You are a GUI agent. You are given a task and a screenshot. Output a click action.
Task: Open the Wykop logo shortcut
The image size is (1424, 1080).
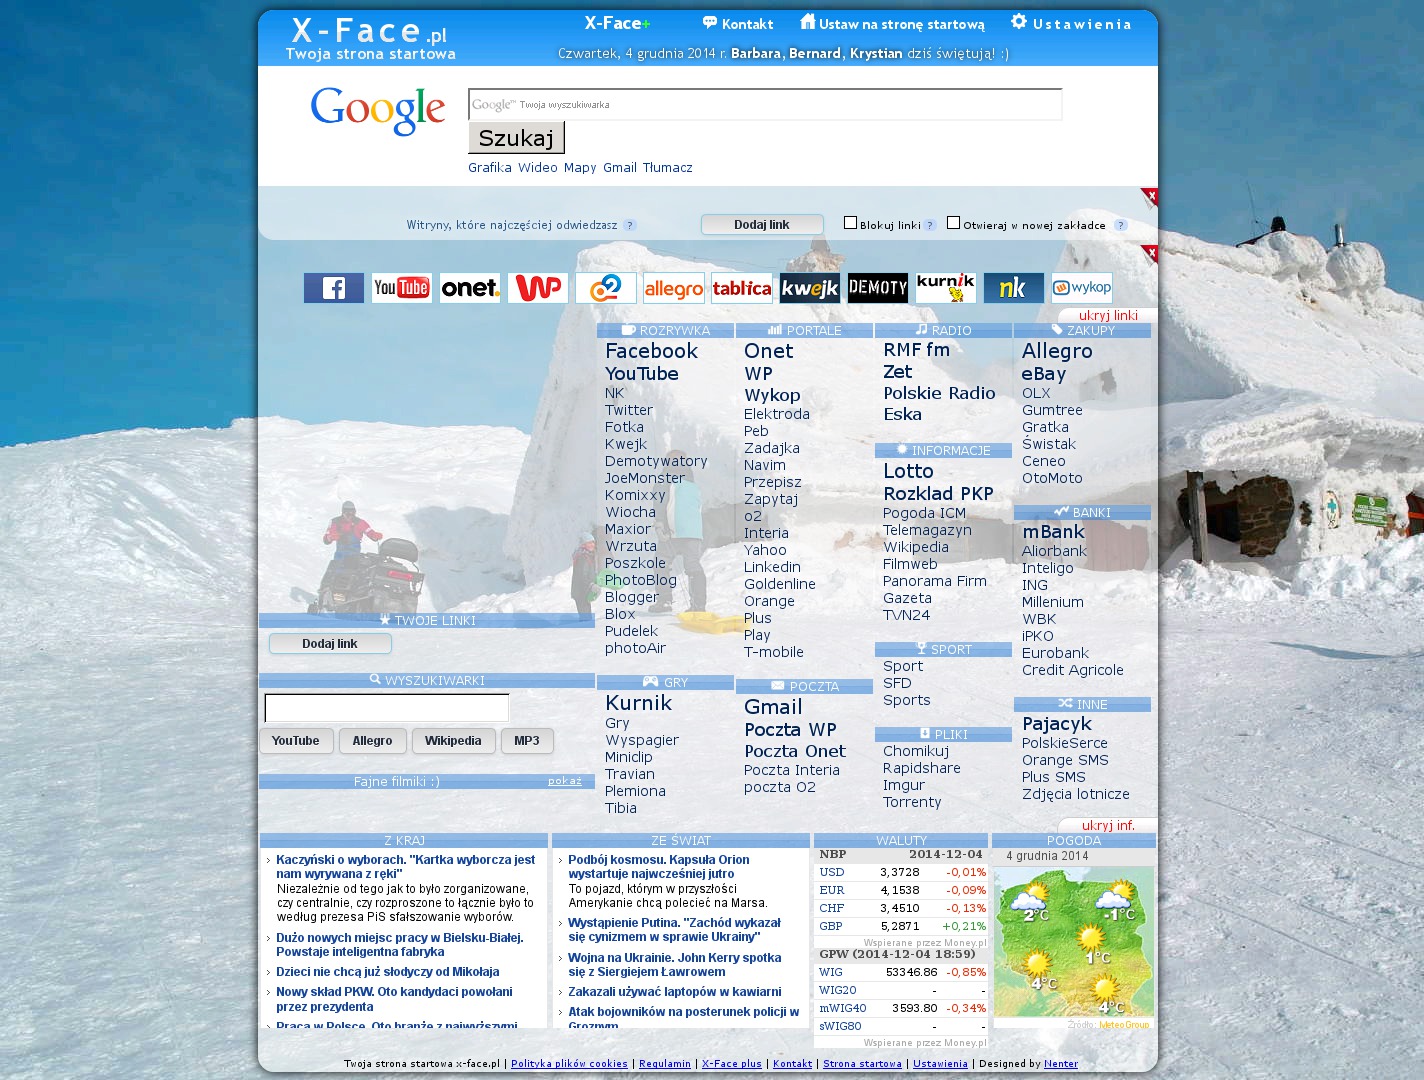(x=1082, y=288)
